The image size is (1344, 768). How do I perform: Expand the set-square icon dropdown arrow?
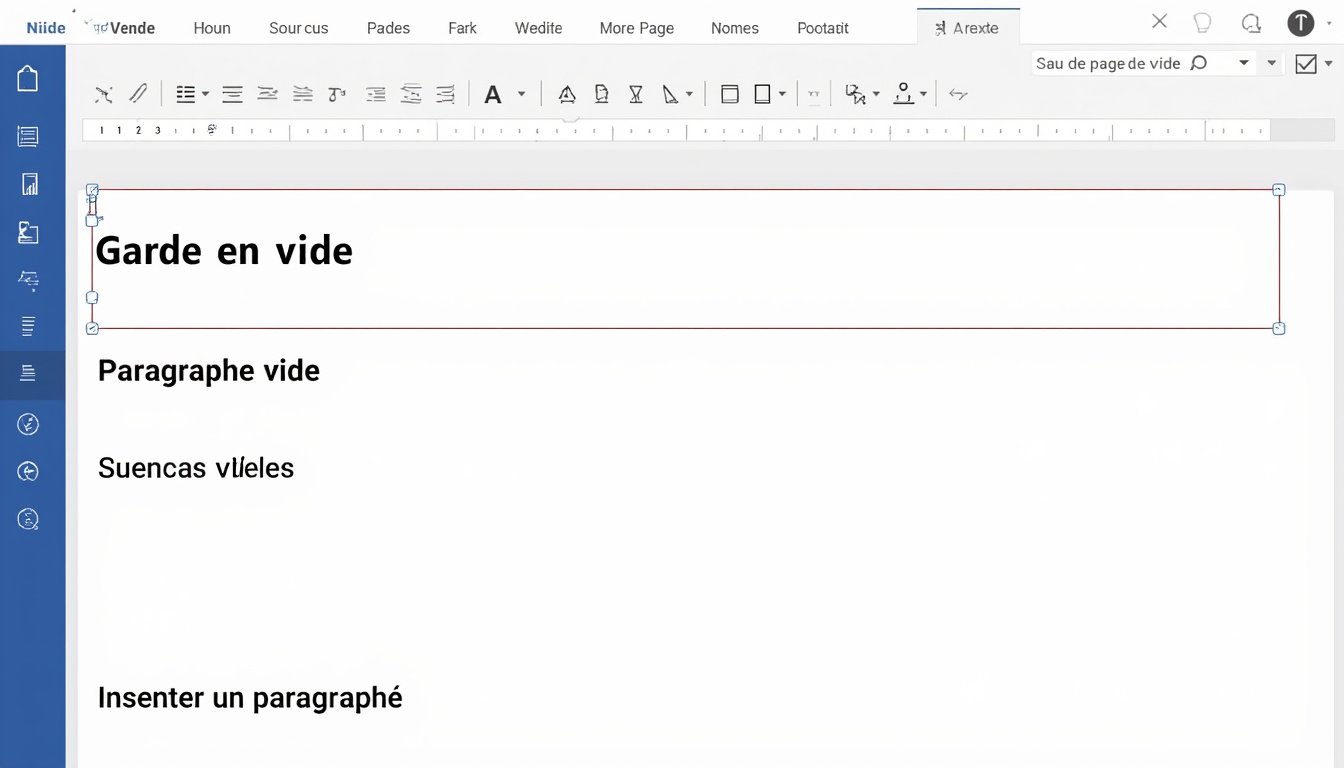click(689, 95)
